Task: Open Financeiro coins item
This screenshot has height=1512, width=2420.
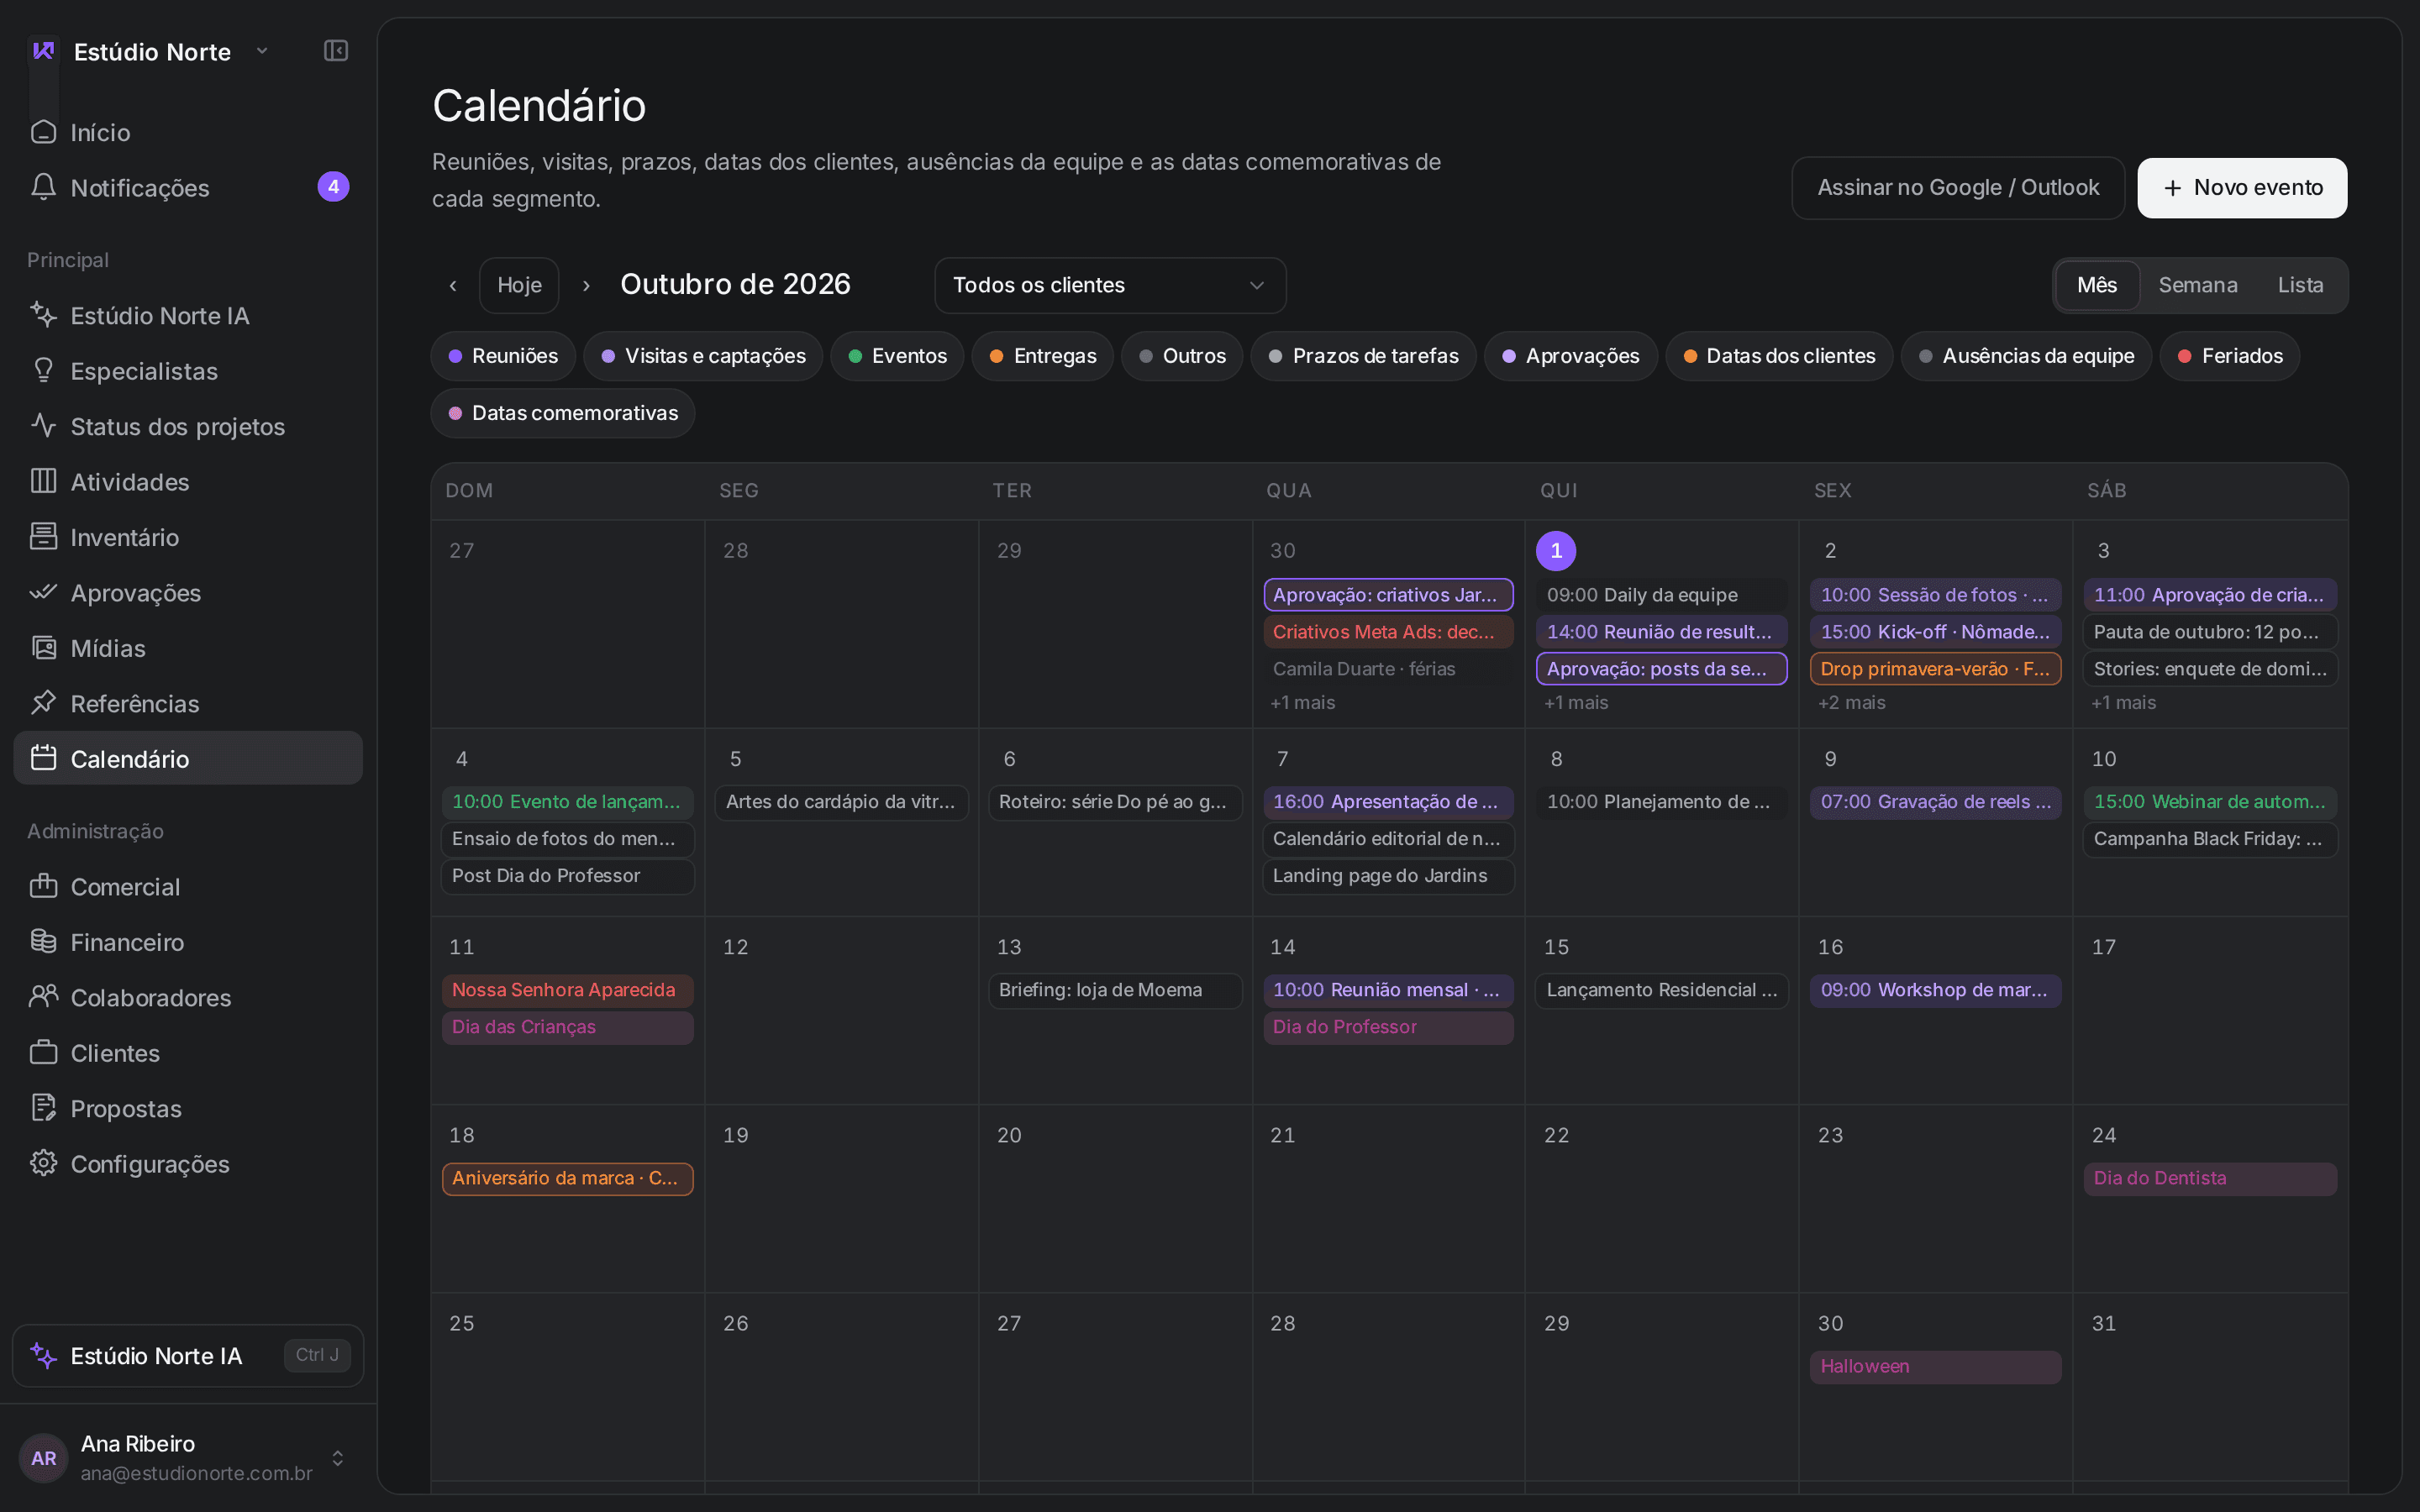Action: coord(188,942)
